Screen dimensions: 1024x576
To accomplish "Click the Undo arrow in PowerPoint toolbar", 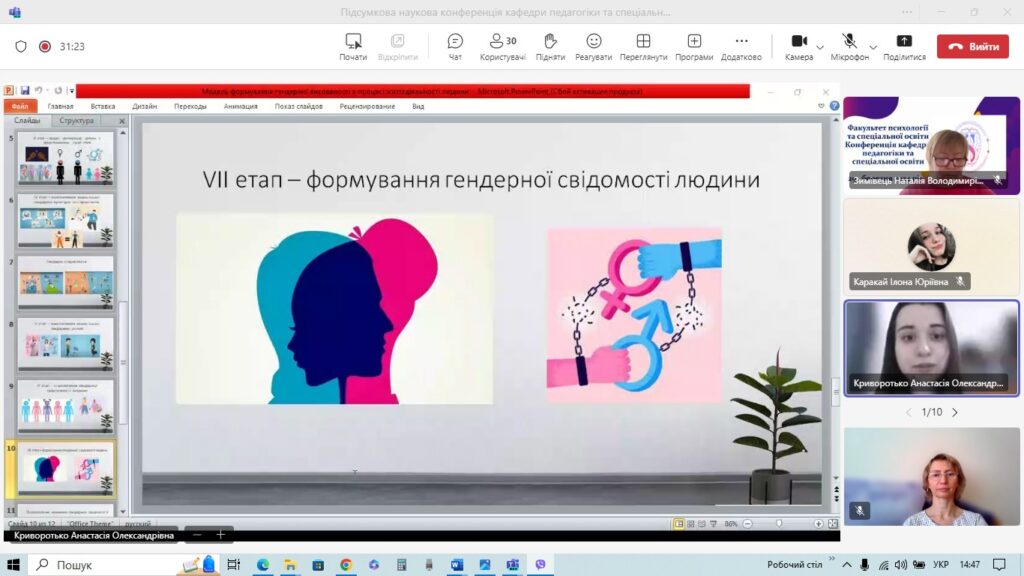I will (x=39, y=91).
